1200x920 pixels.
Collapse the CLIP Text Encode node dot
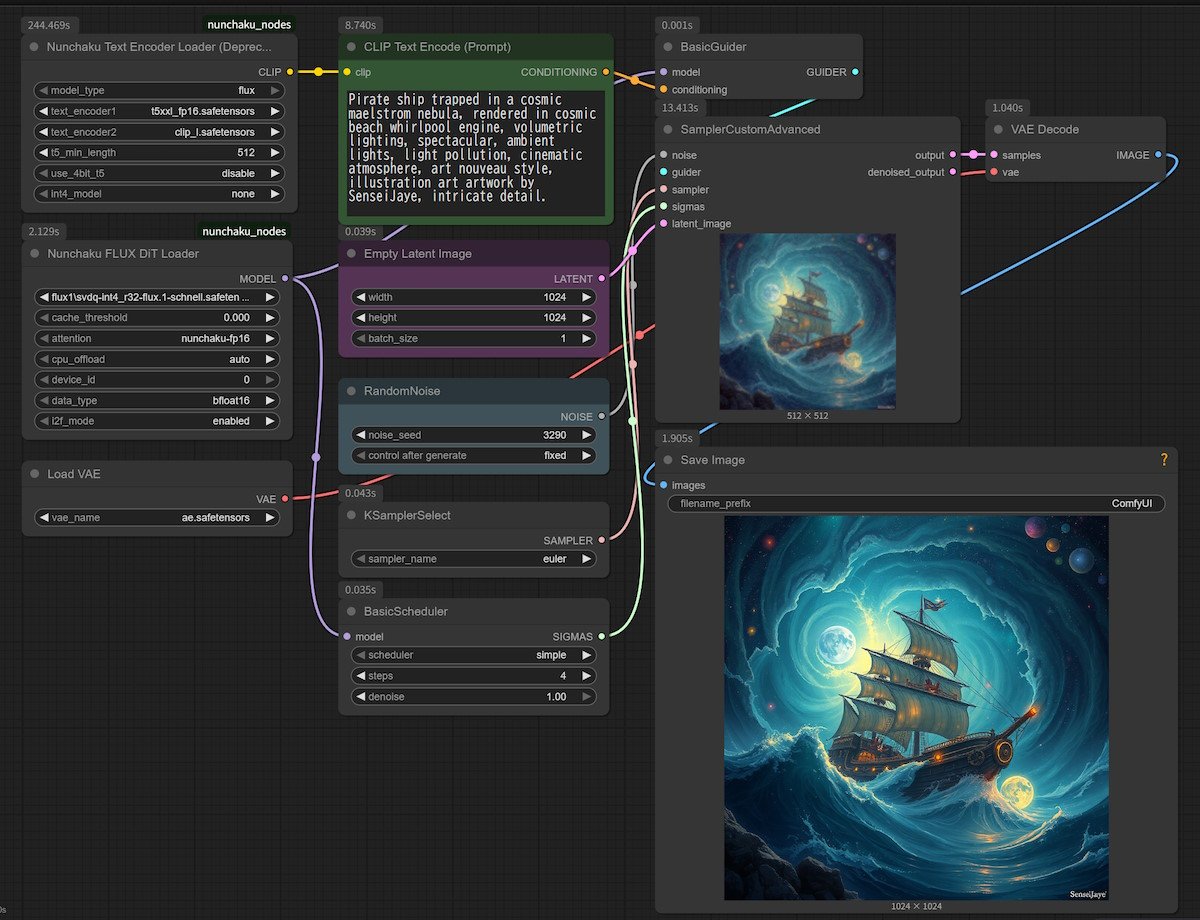(351, 47)
